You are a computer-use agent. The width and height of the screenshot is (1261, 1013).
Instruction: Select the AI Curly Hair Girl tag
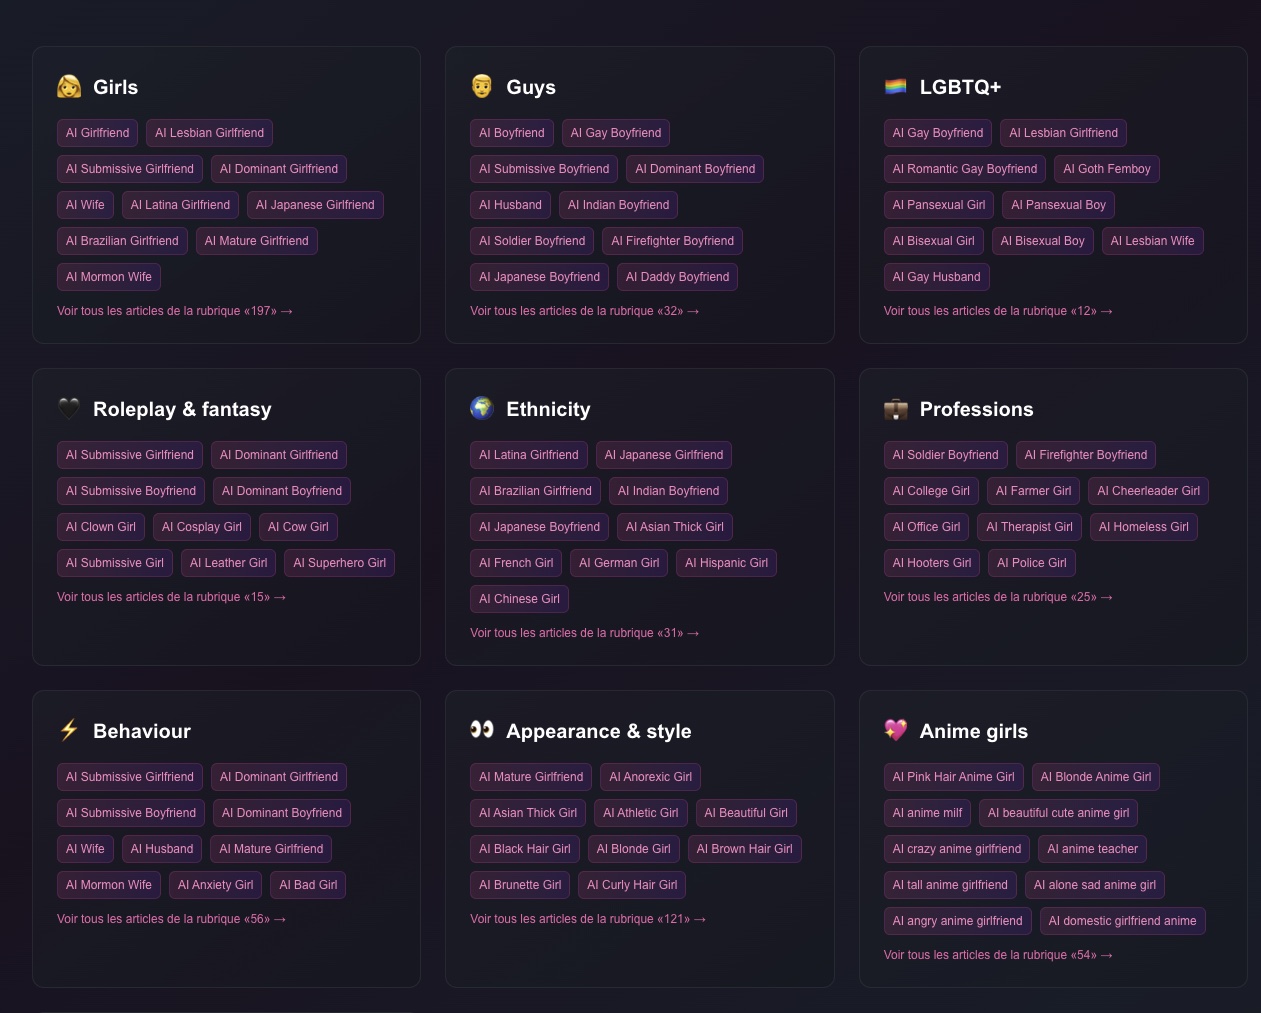(x=632, y=885)
